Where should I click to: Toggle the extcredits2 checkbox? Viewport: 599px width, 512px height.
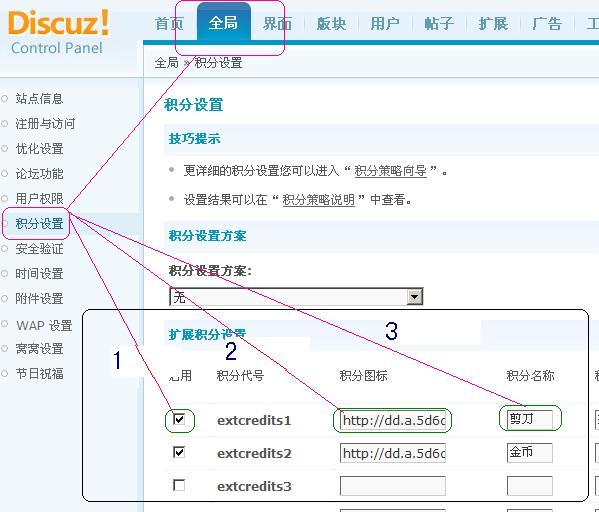(179, 452)
